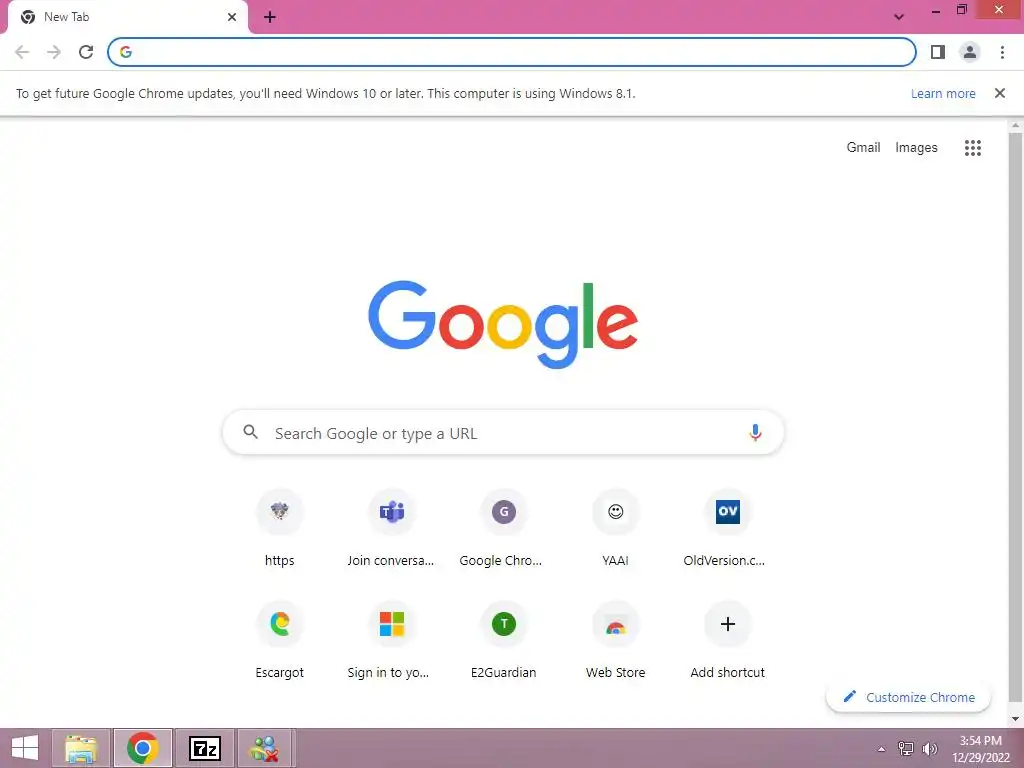Click the back navigation arrow
This screenshot has height=768, width=1024.
22,52
